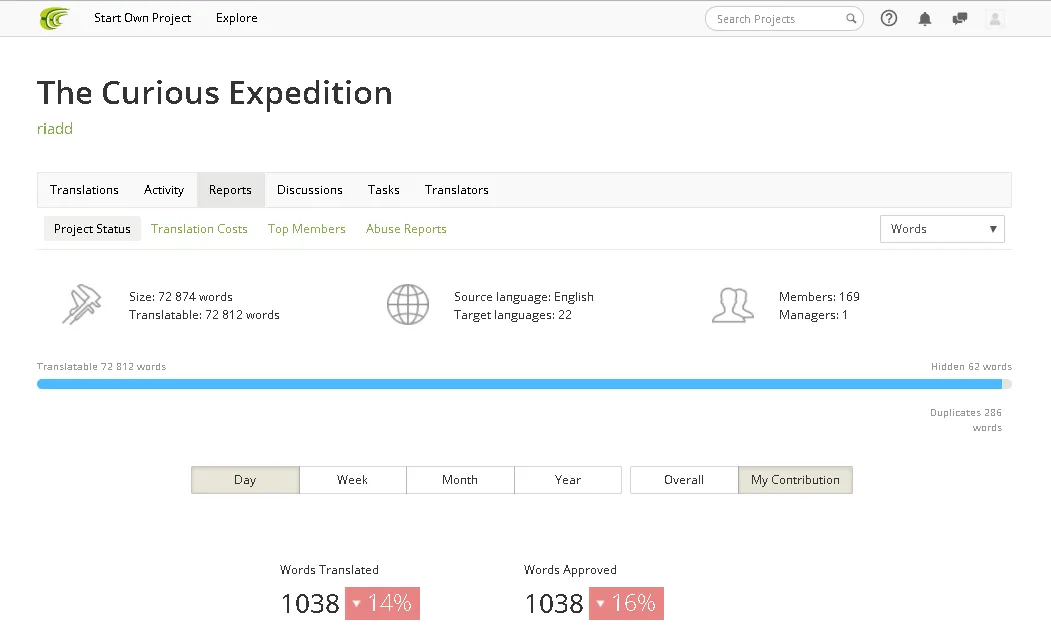Open Start Own Project menu item

coord(142,18)
